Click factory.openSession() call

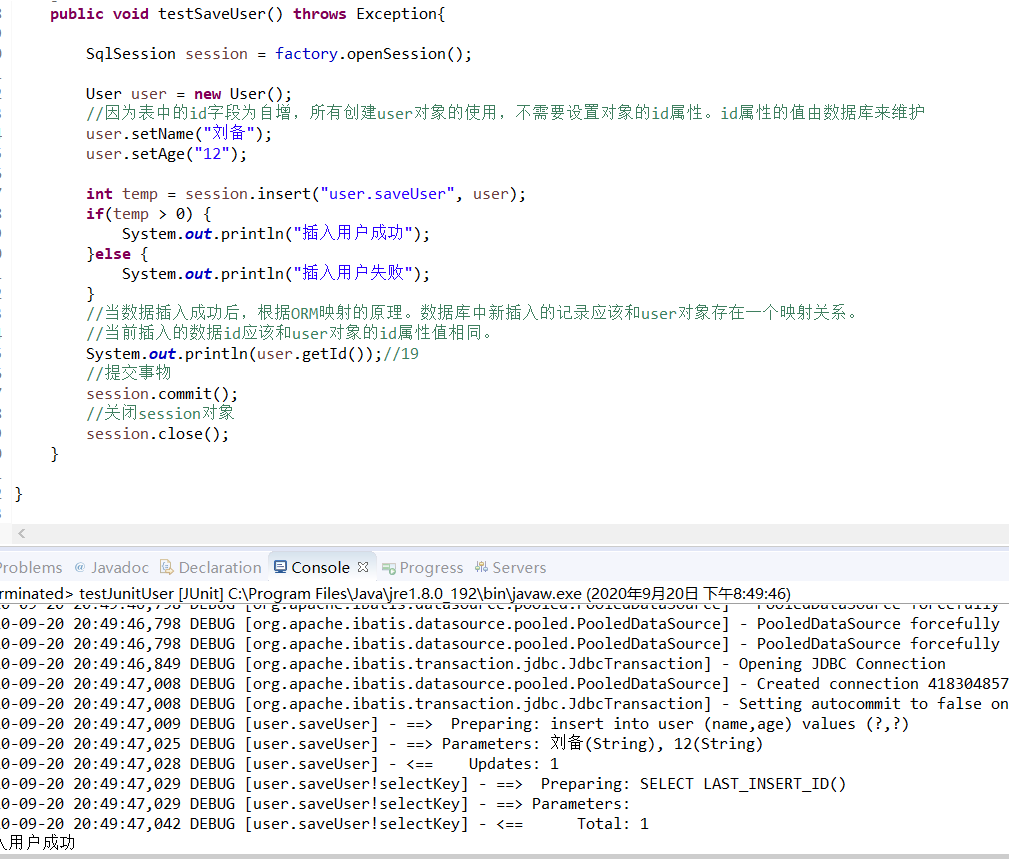click(373, 53)
